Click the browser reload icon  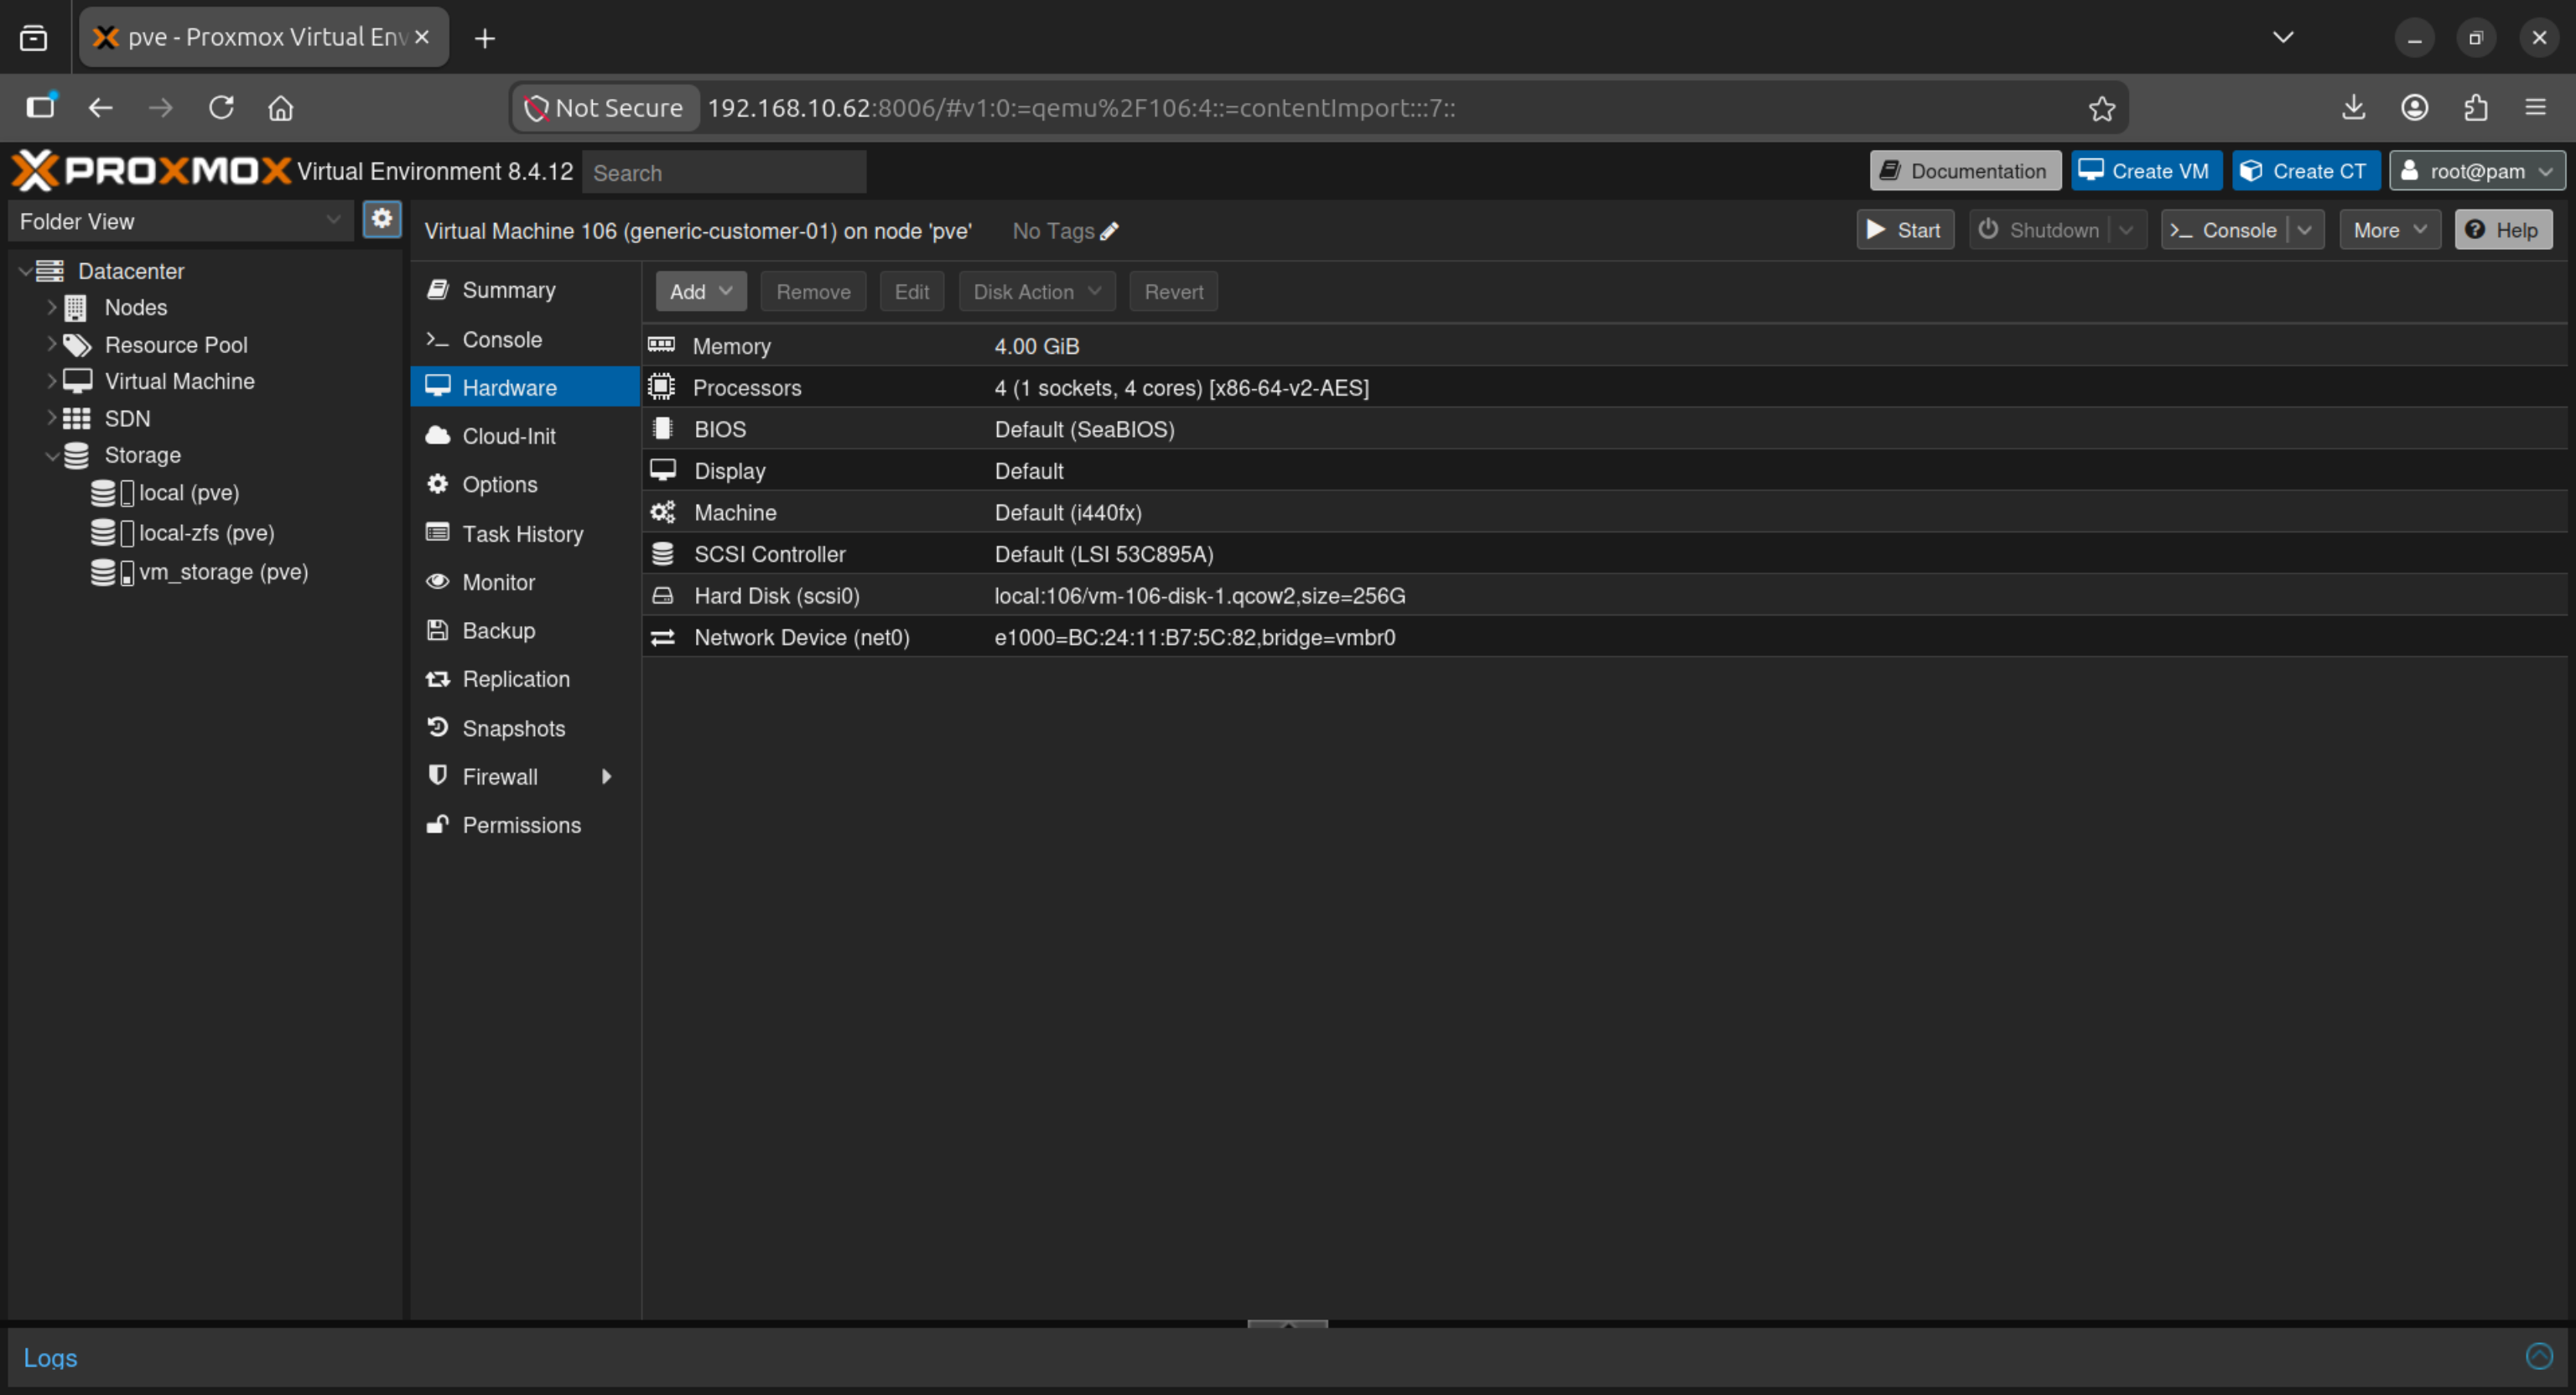(x=221, y=107)
